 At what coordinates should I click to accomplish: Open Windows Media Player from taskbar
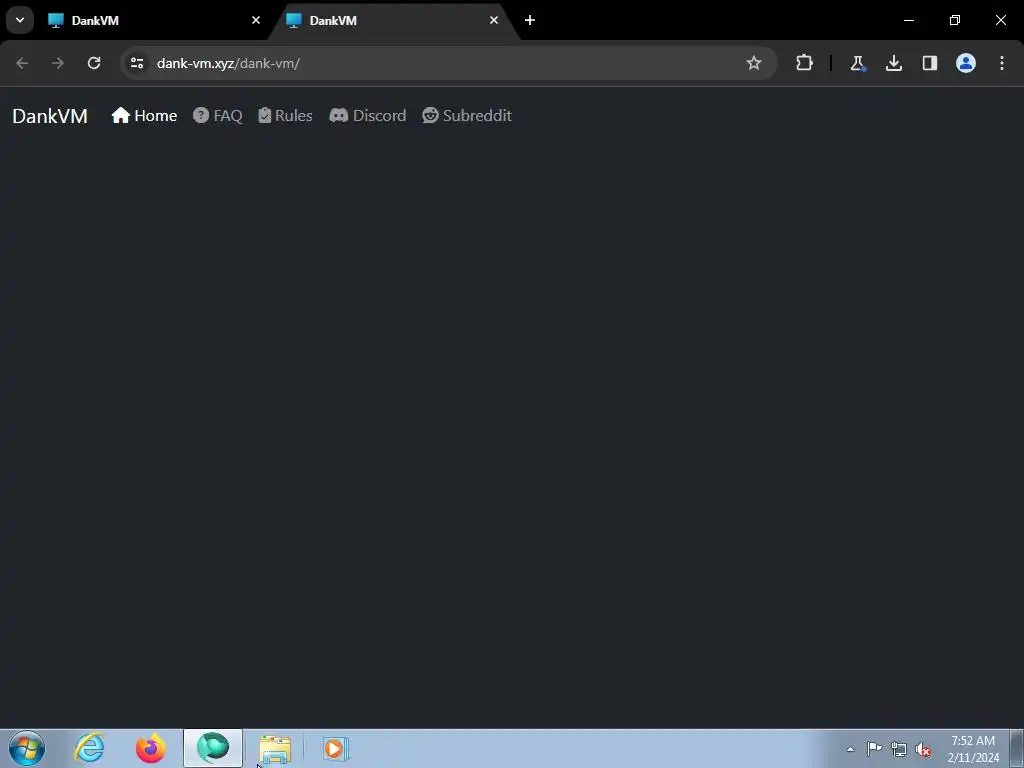336,748
